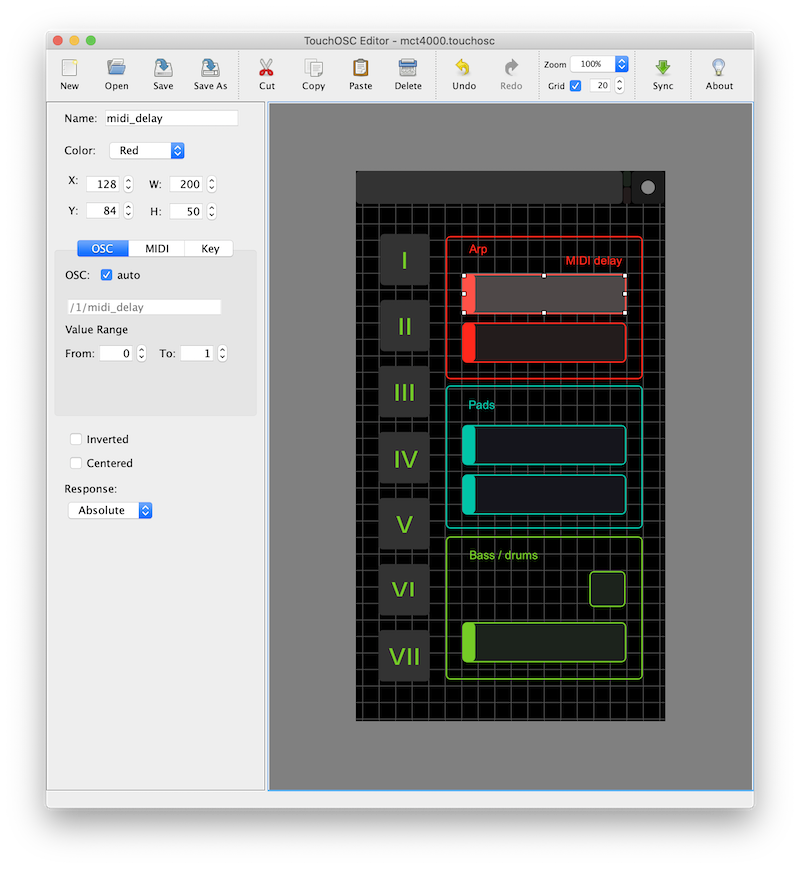
Task: Toggle the OSC auto checkbox
Action: click(106, 275)
